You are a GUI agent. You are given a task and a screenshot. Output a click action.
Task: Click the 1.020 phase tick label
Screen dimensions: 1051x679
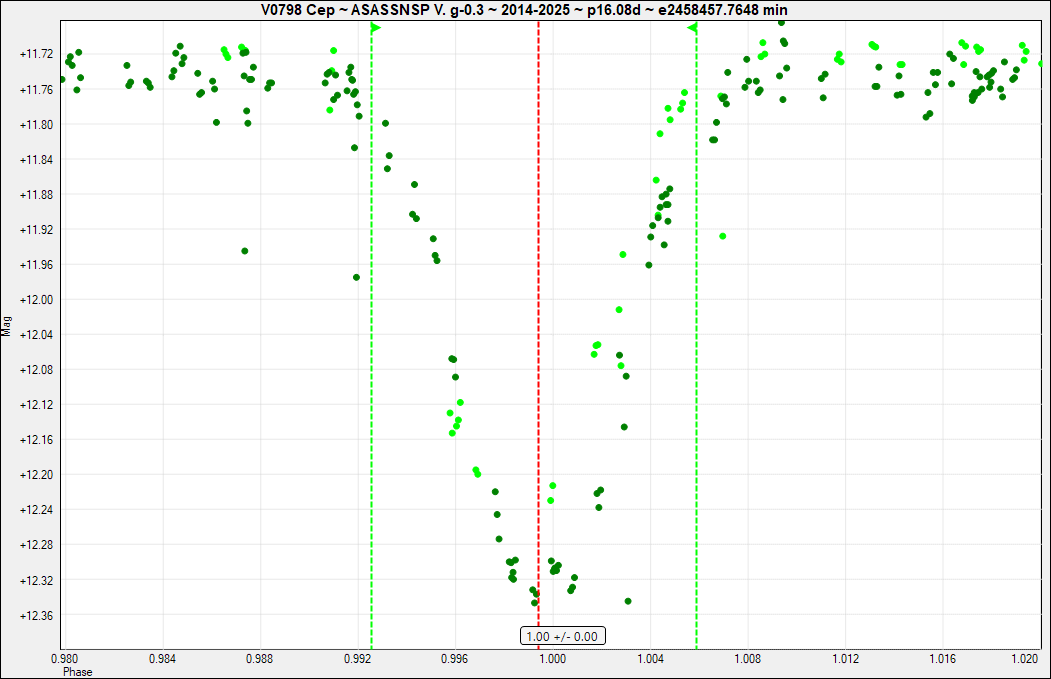click(x=1026, y=659)
